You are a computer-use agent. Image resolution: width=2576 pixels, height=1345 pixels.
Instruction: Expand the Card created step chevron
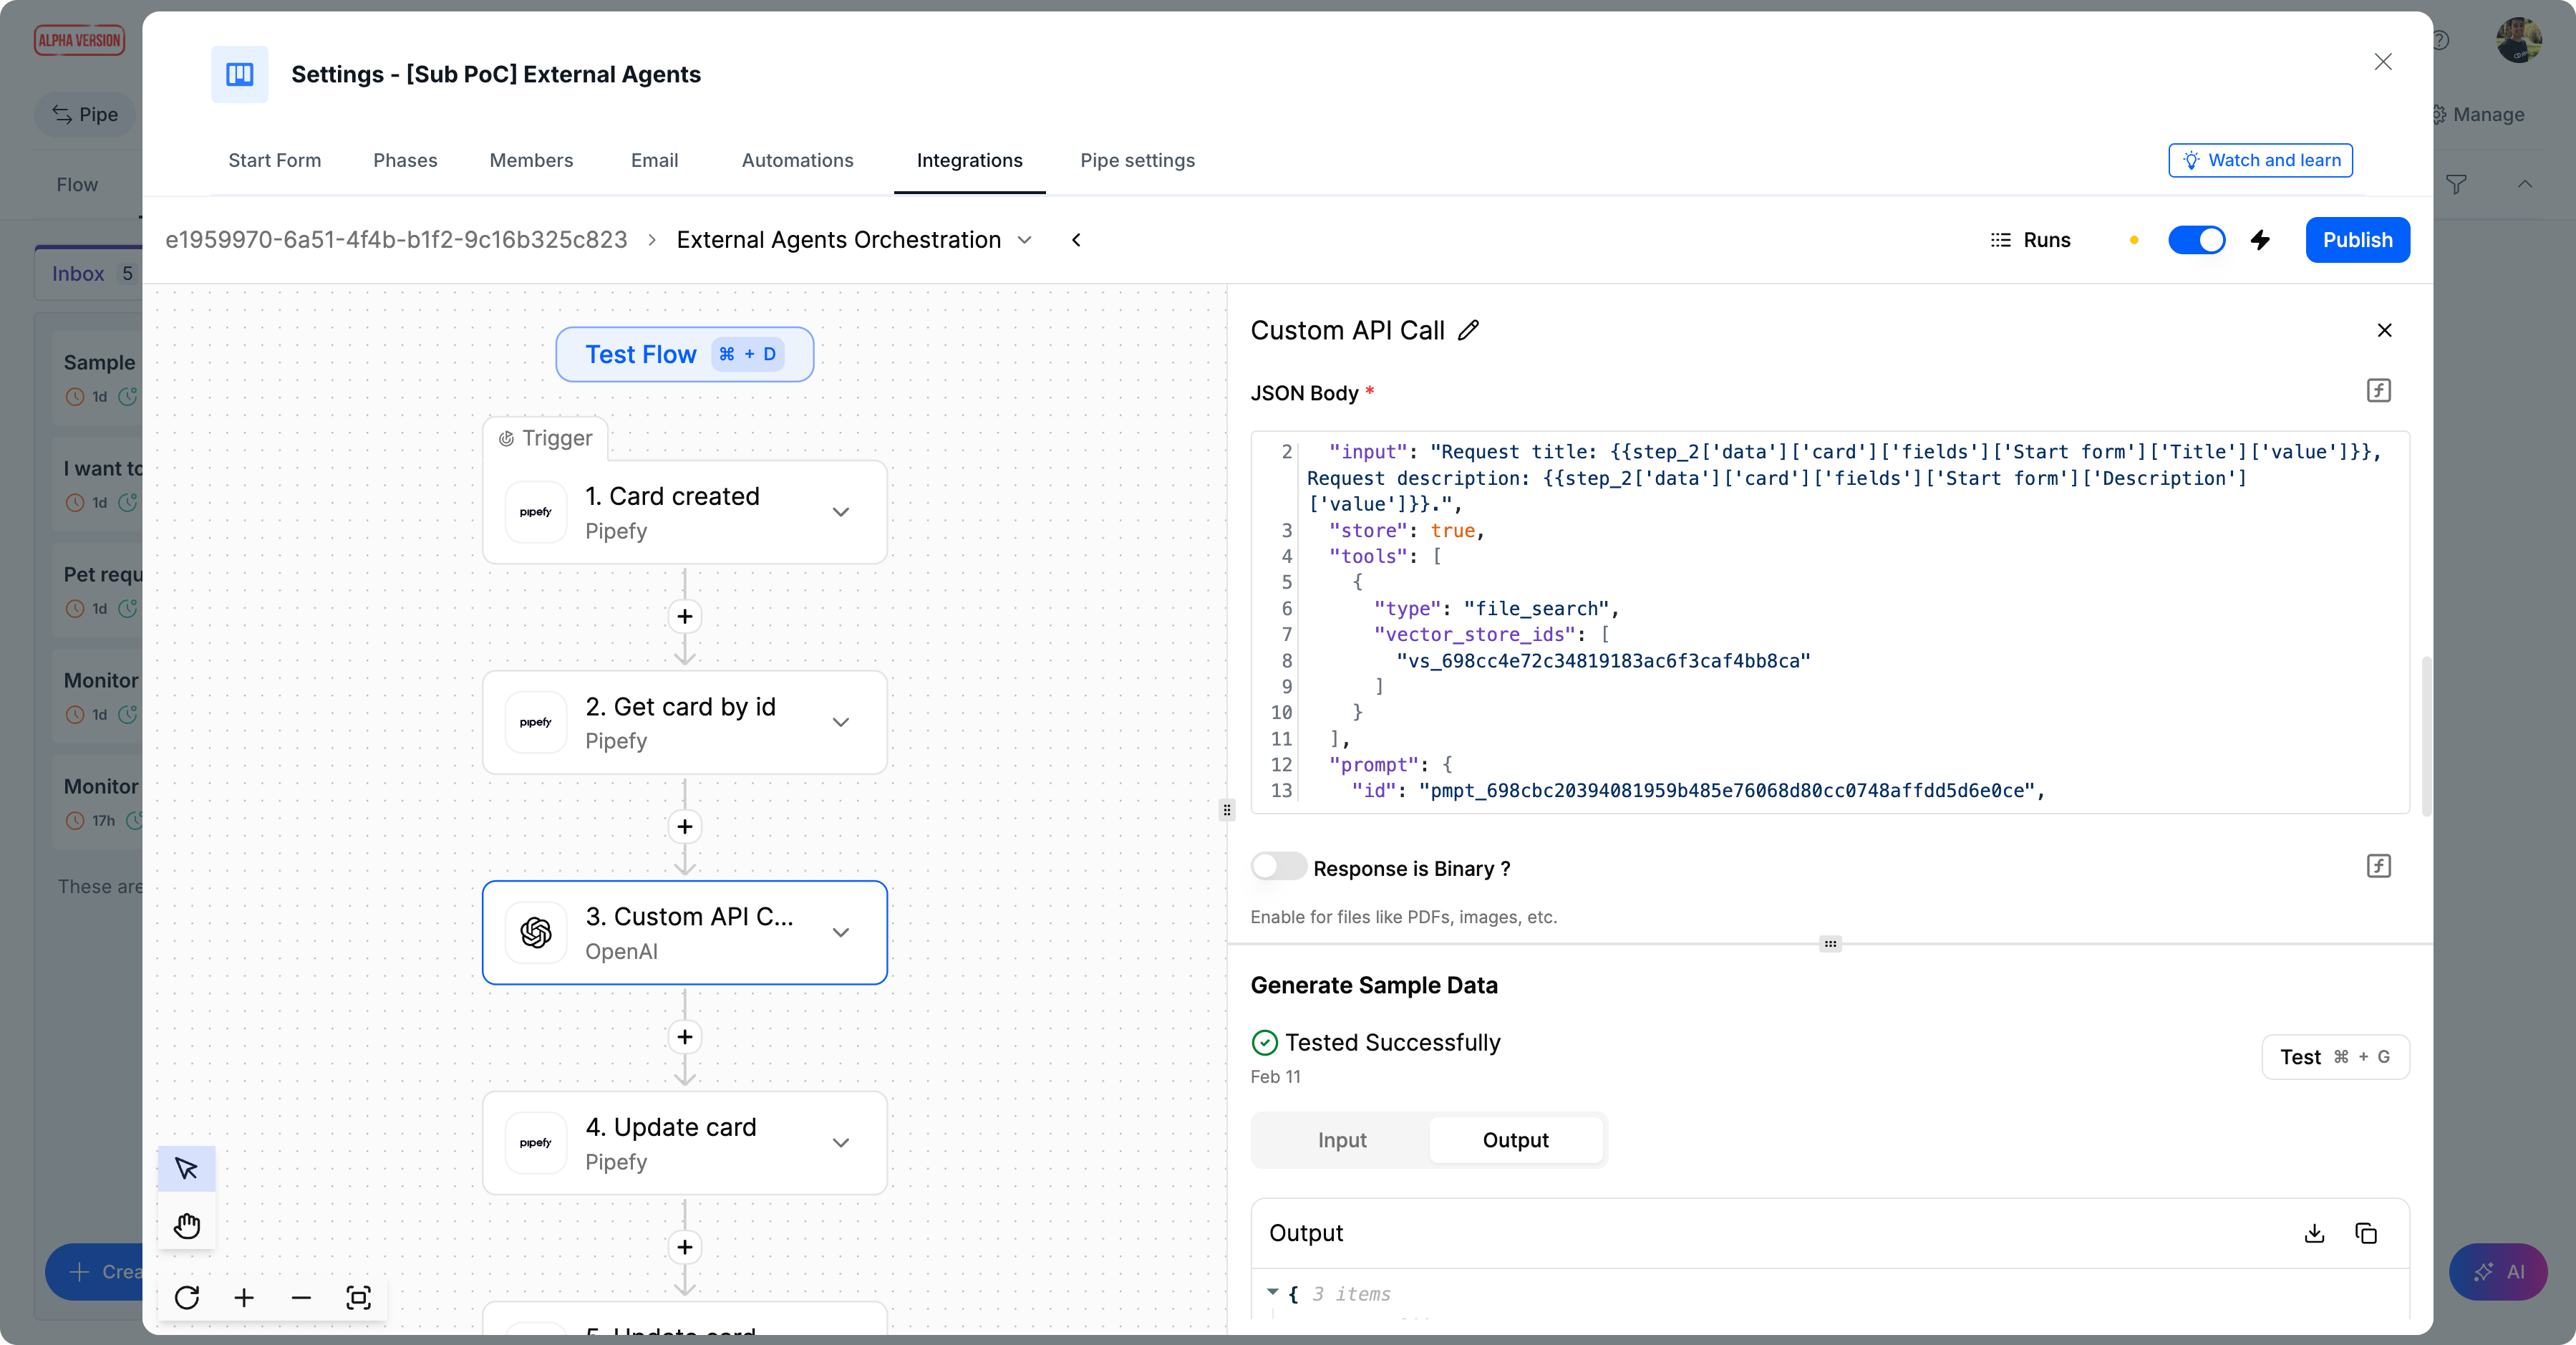tap(841, 512)
